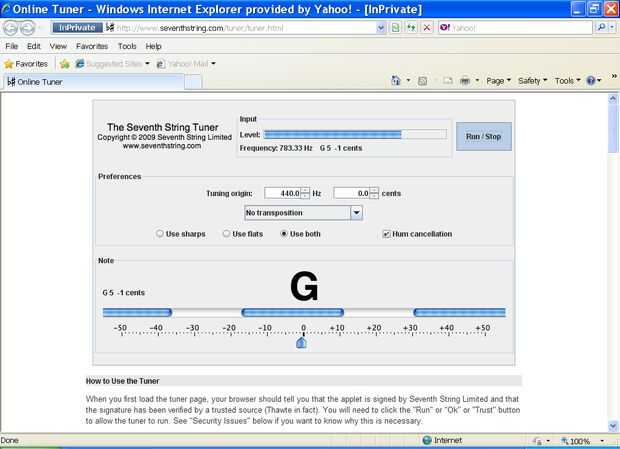The width and height of the screenshot is (620, 449).
Task: Click the center segment of note meter
Action: [293, 313]
